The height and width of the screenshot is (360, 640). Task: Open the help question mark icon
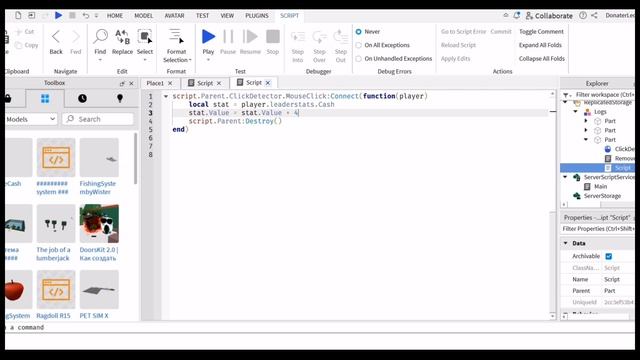583,16
